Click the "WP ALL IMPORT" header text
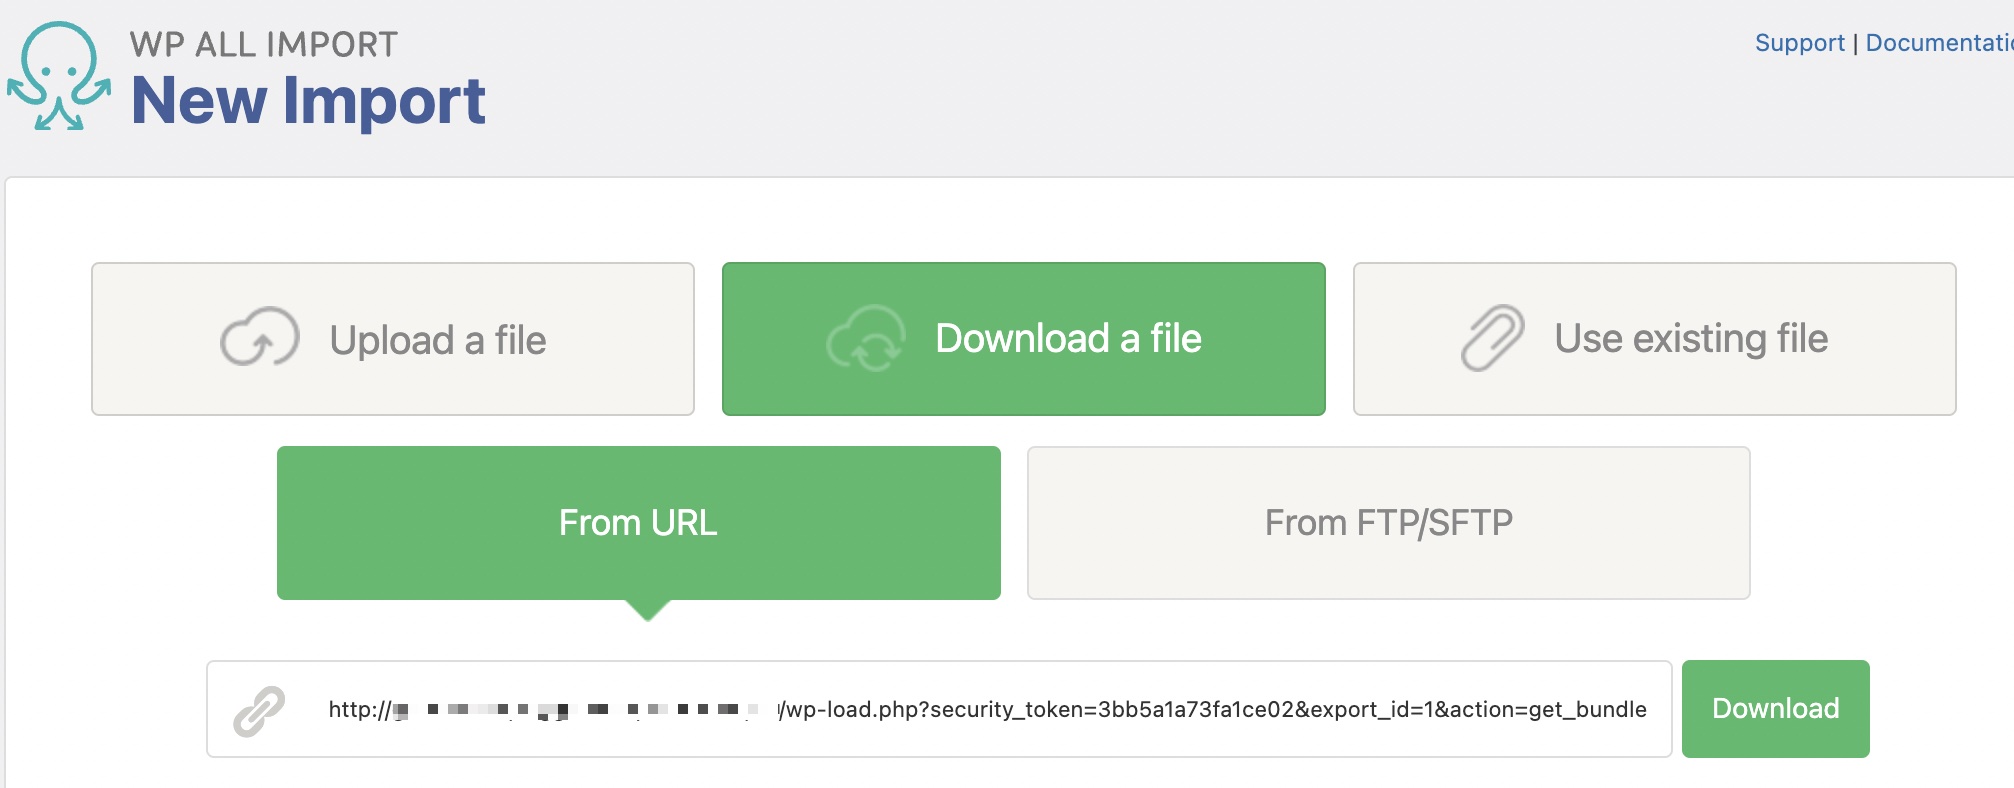2014x788 pixels. [264, 45]
